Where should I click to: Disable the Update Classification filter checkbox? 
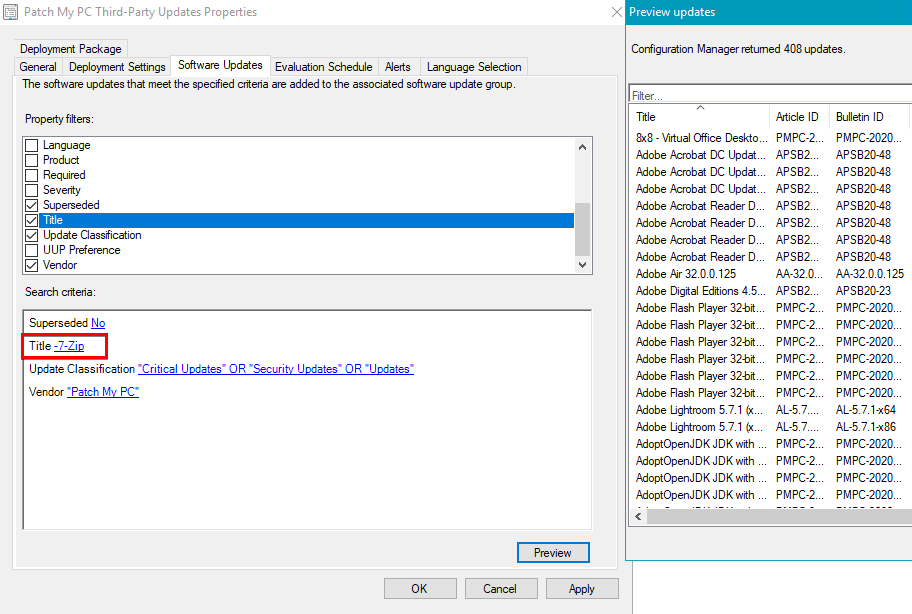tap(31, 235)
